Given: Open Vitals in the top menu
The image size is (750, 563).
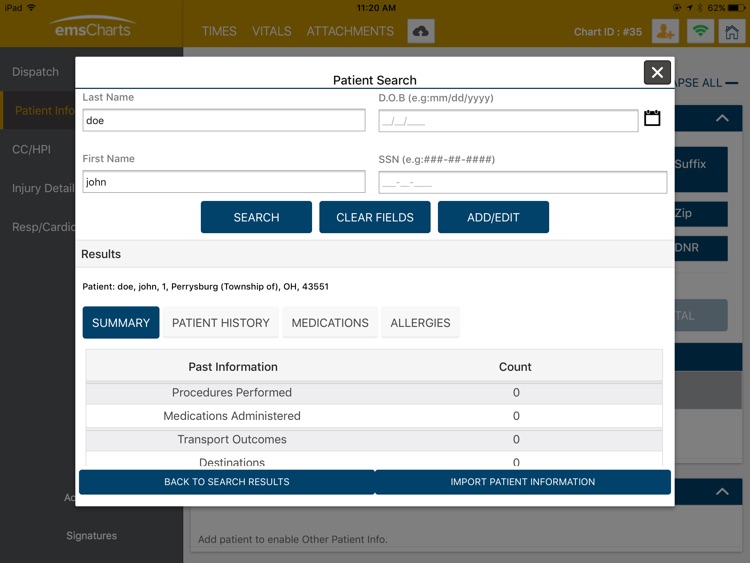Looking at the screenshot, I should pos(272,32).
